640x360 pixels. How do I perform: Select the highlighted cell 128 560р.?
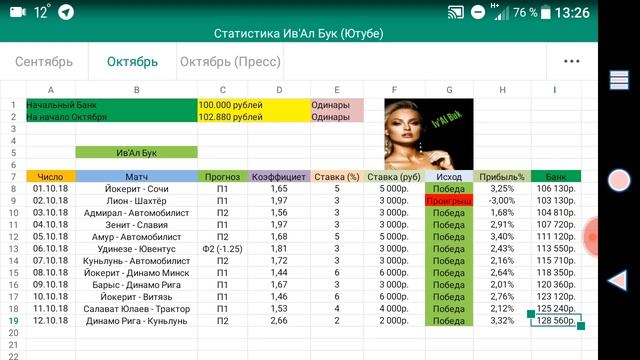click(556, 321)
